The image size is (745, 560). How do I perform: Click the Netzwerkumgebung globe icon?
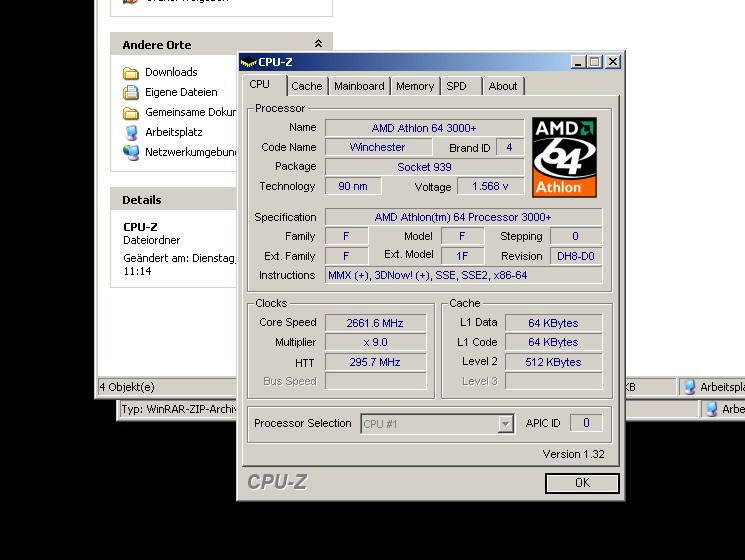tap(131, 152)
